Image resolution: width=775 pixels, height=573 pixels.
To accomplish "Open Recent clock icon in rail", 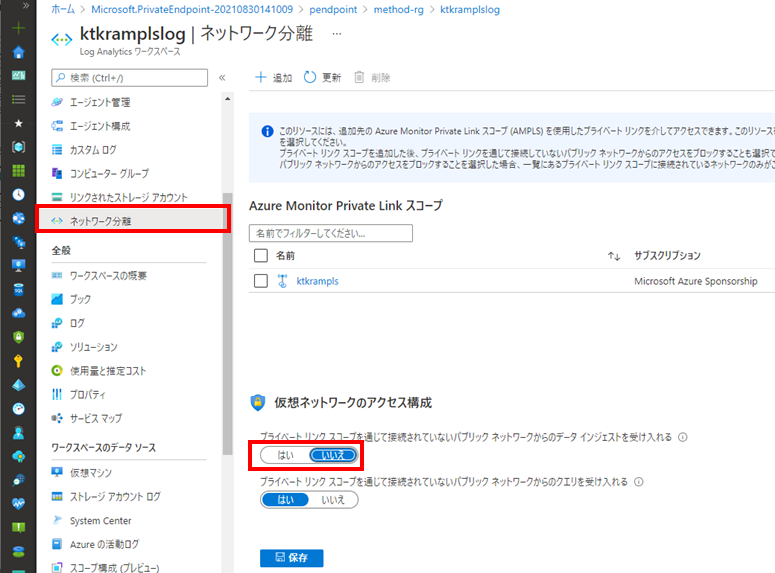I will click(x=18, y=194).
